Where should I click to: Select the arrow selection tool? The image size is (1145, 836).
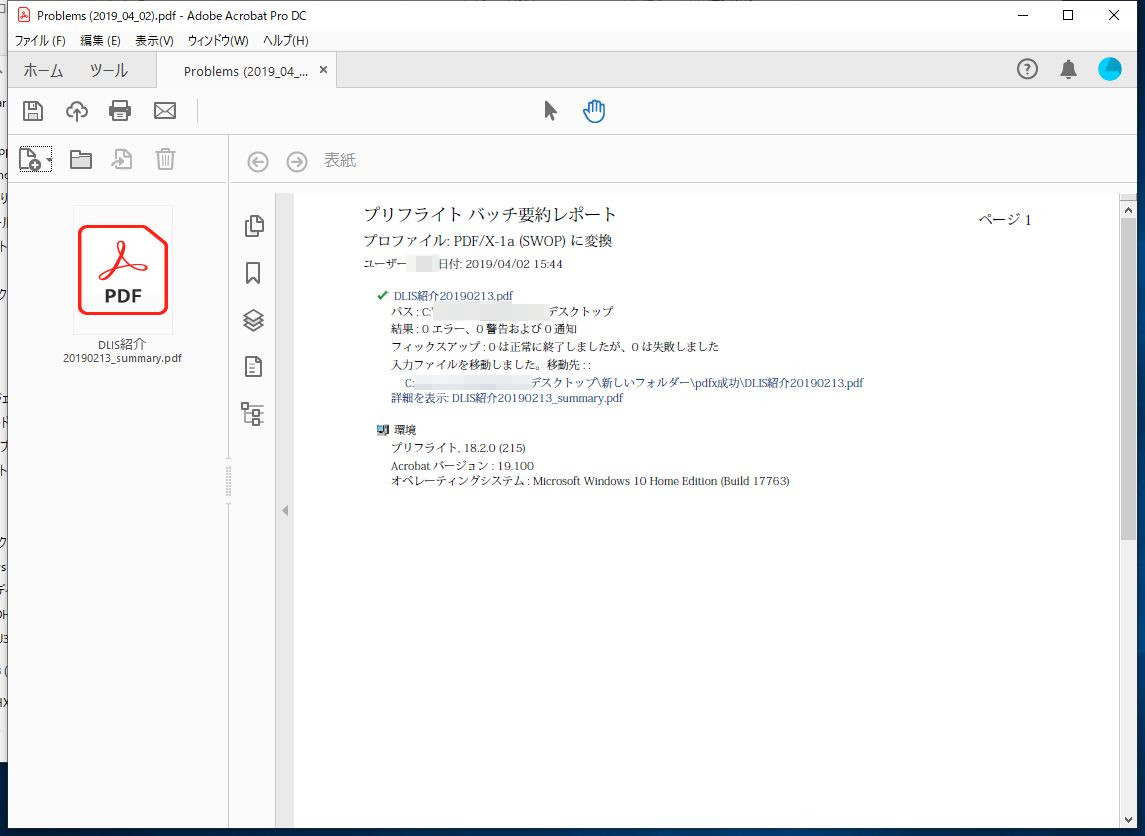[550, 111]
